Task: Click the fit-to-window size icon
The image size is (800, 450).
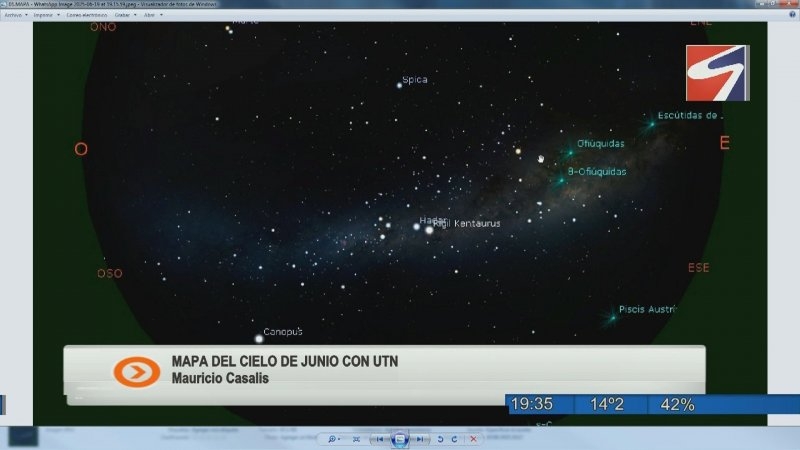Action: (355, 439)
